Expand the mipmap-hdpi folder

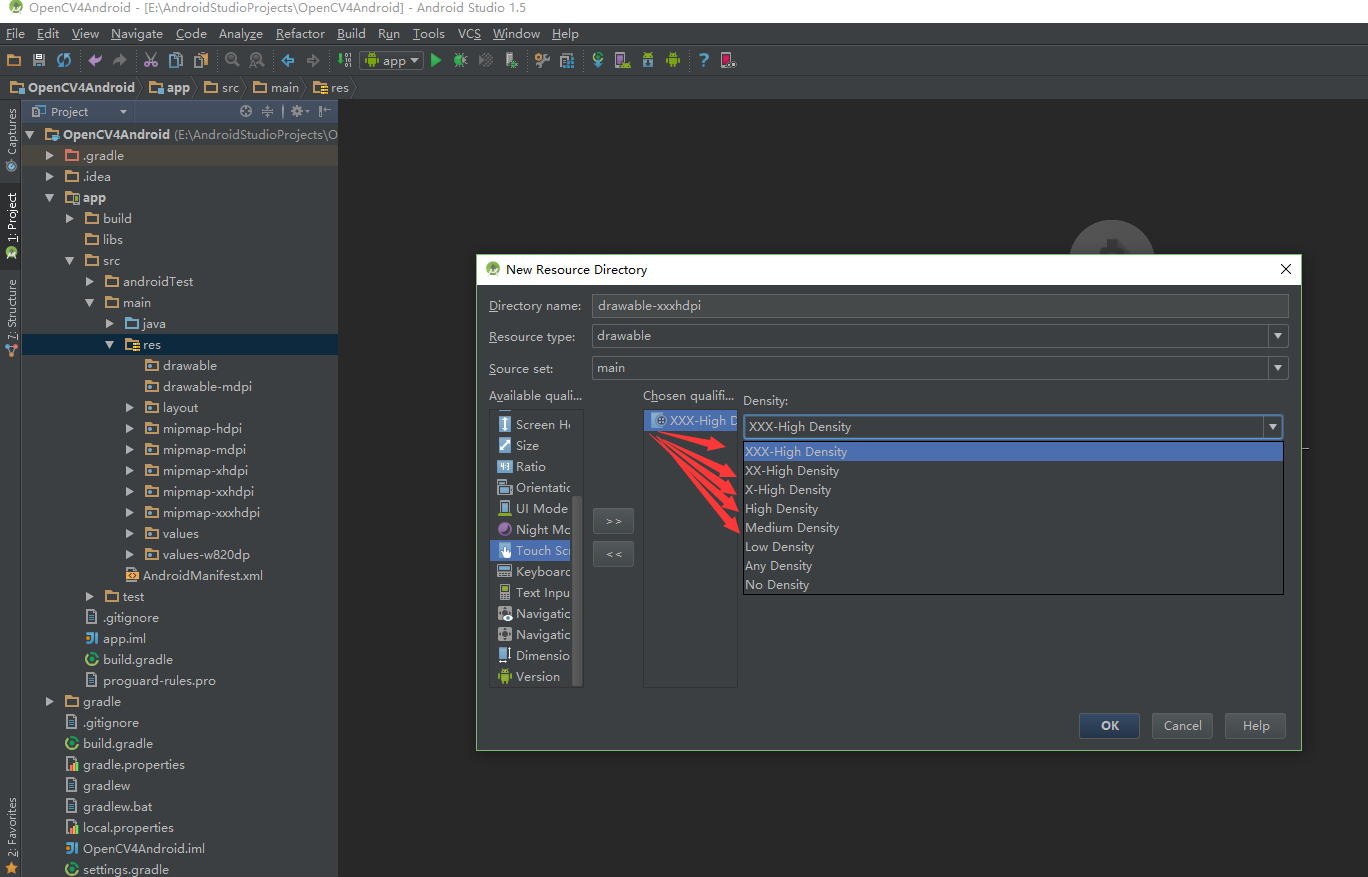pyautogui.click(x=130, y=428)
